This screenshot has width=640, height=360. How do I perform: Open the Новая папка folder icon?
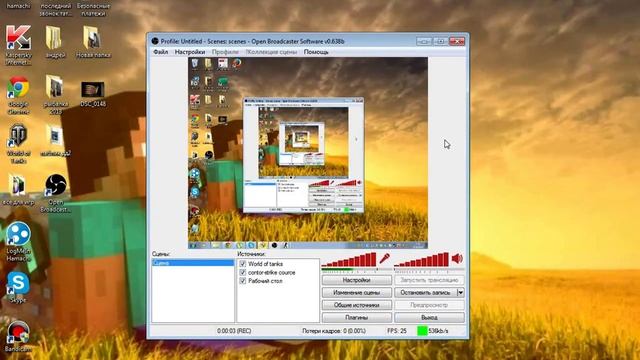coord(93,42)
